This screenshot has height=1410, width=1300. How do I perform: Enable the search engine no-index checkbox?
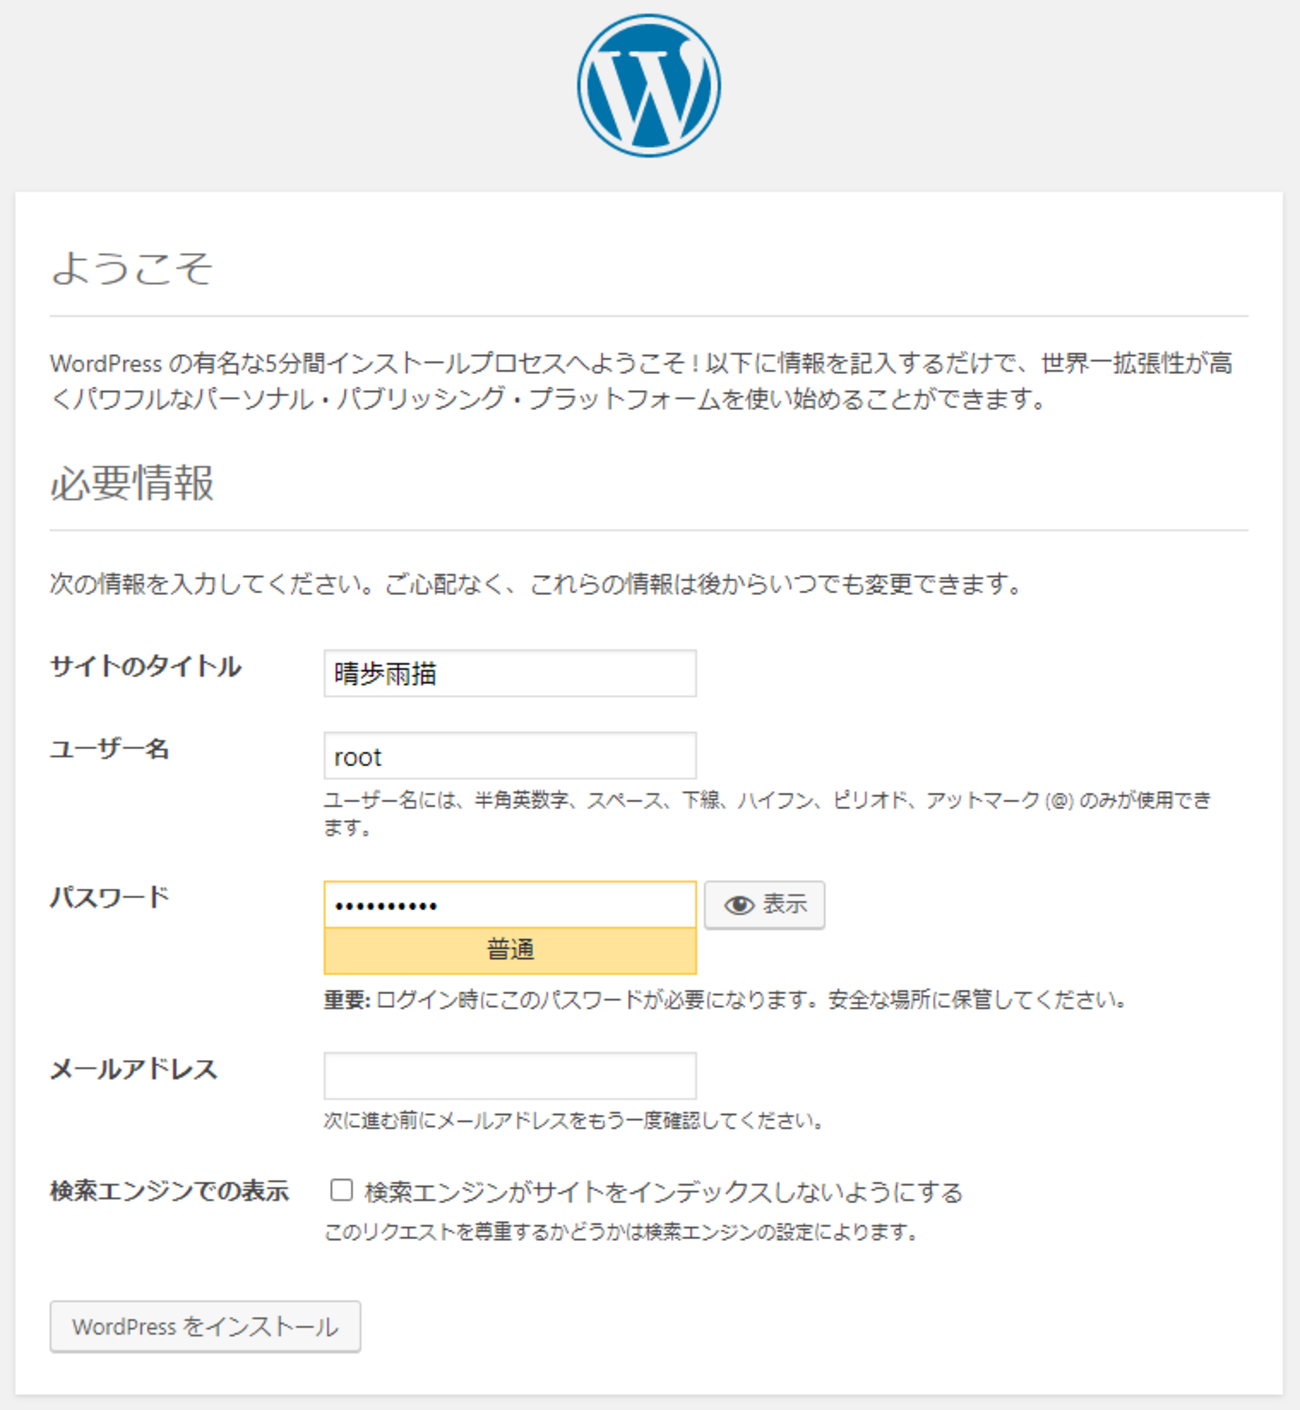tap(342, 1190)
